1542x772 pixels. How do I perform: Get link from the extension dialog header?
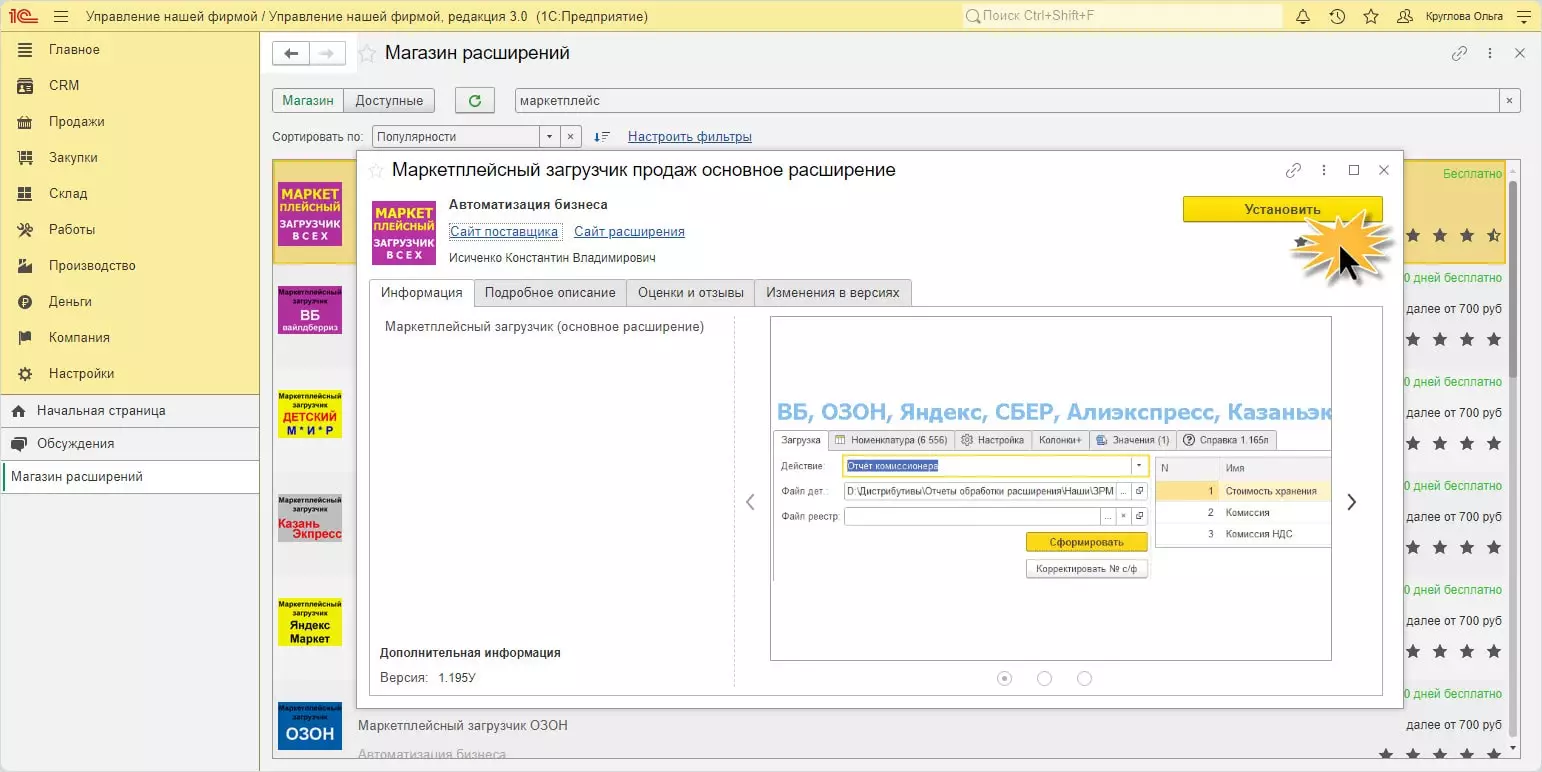pyautogui.click(x=1293, y=170)
